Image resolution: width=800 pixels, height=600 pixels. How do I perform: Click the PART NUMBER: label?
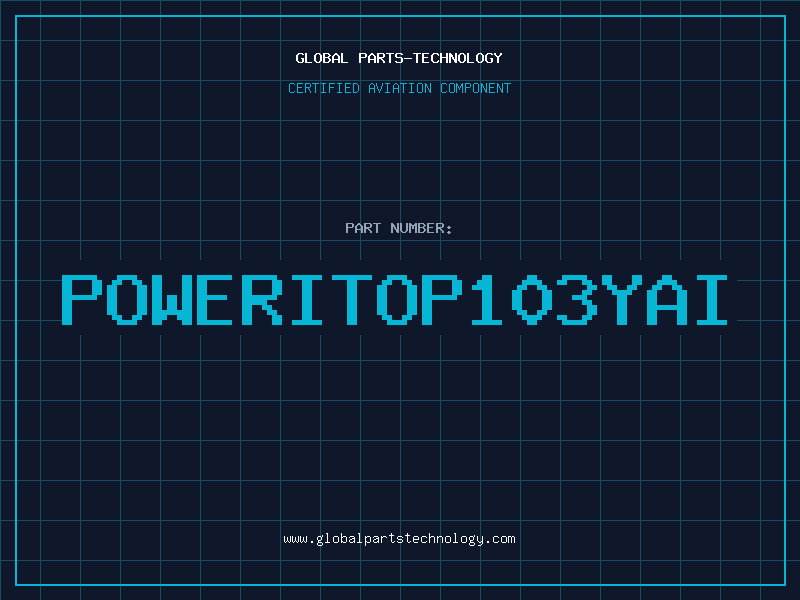(399, 228)
